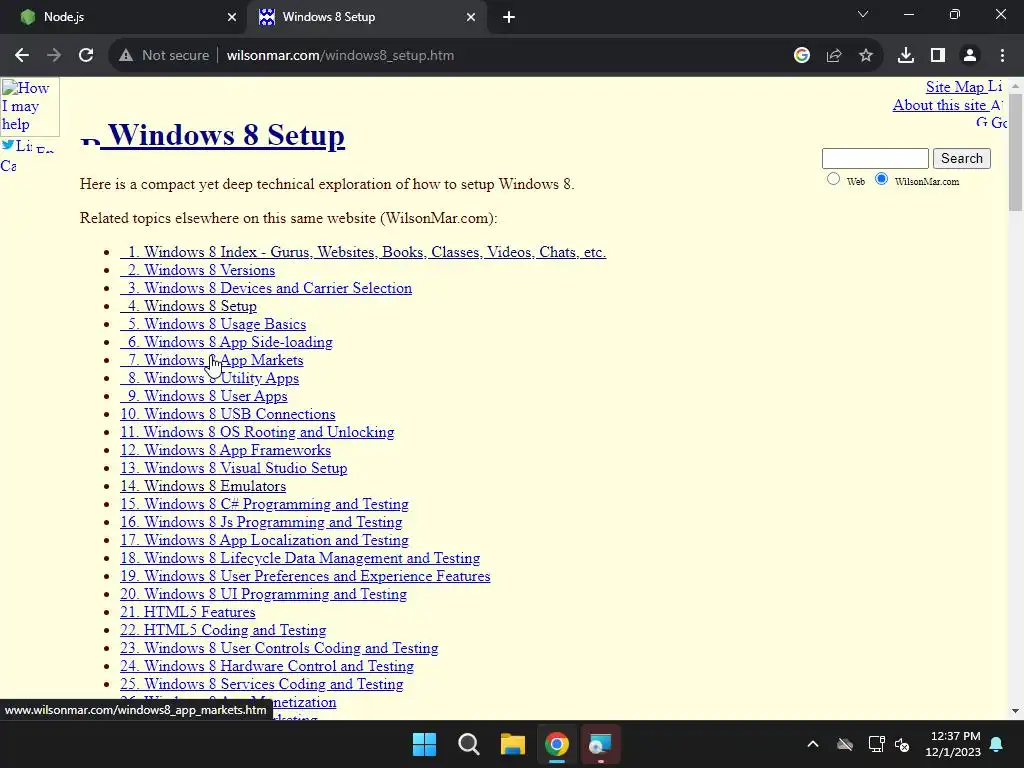Open 8. Windows 8 Utility Apps
Screen dimensions: 1024x768
click(x=210, y=378)
